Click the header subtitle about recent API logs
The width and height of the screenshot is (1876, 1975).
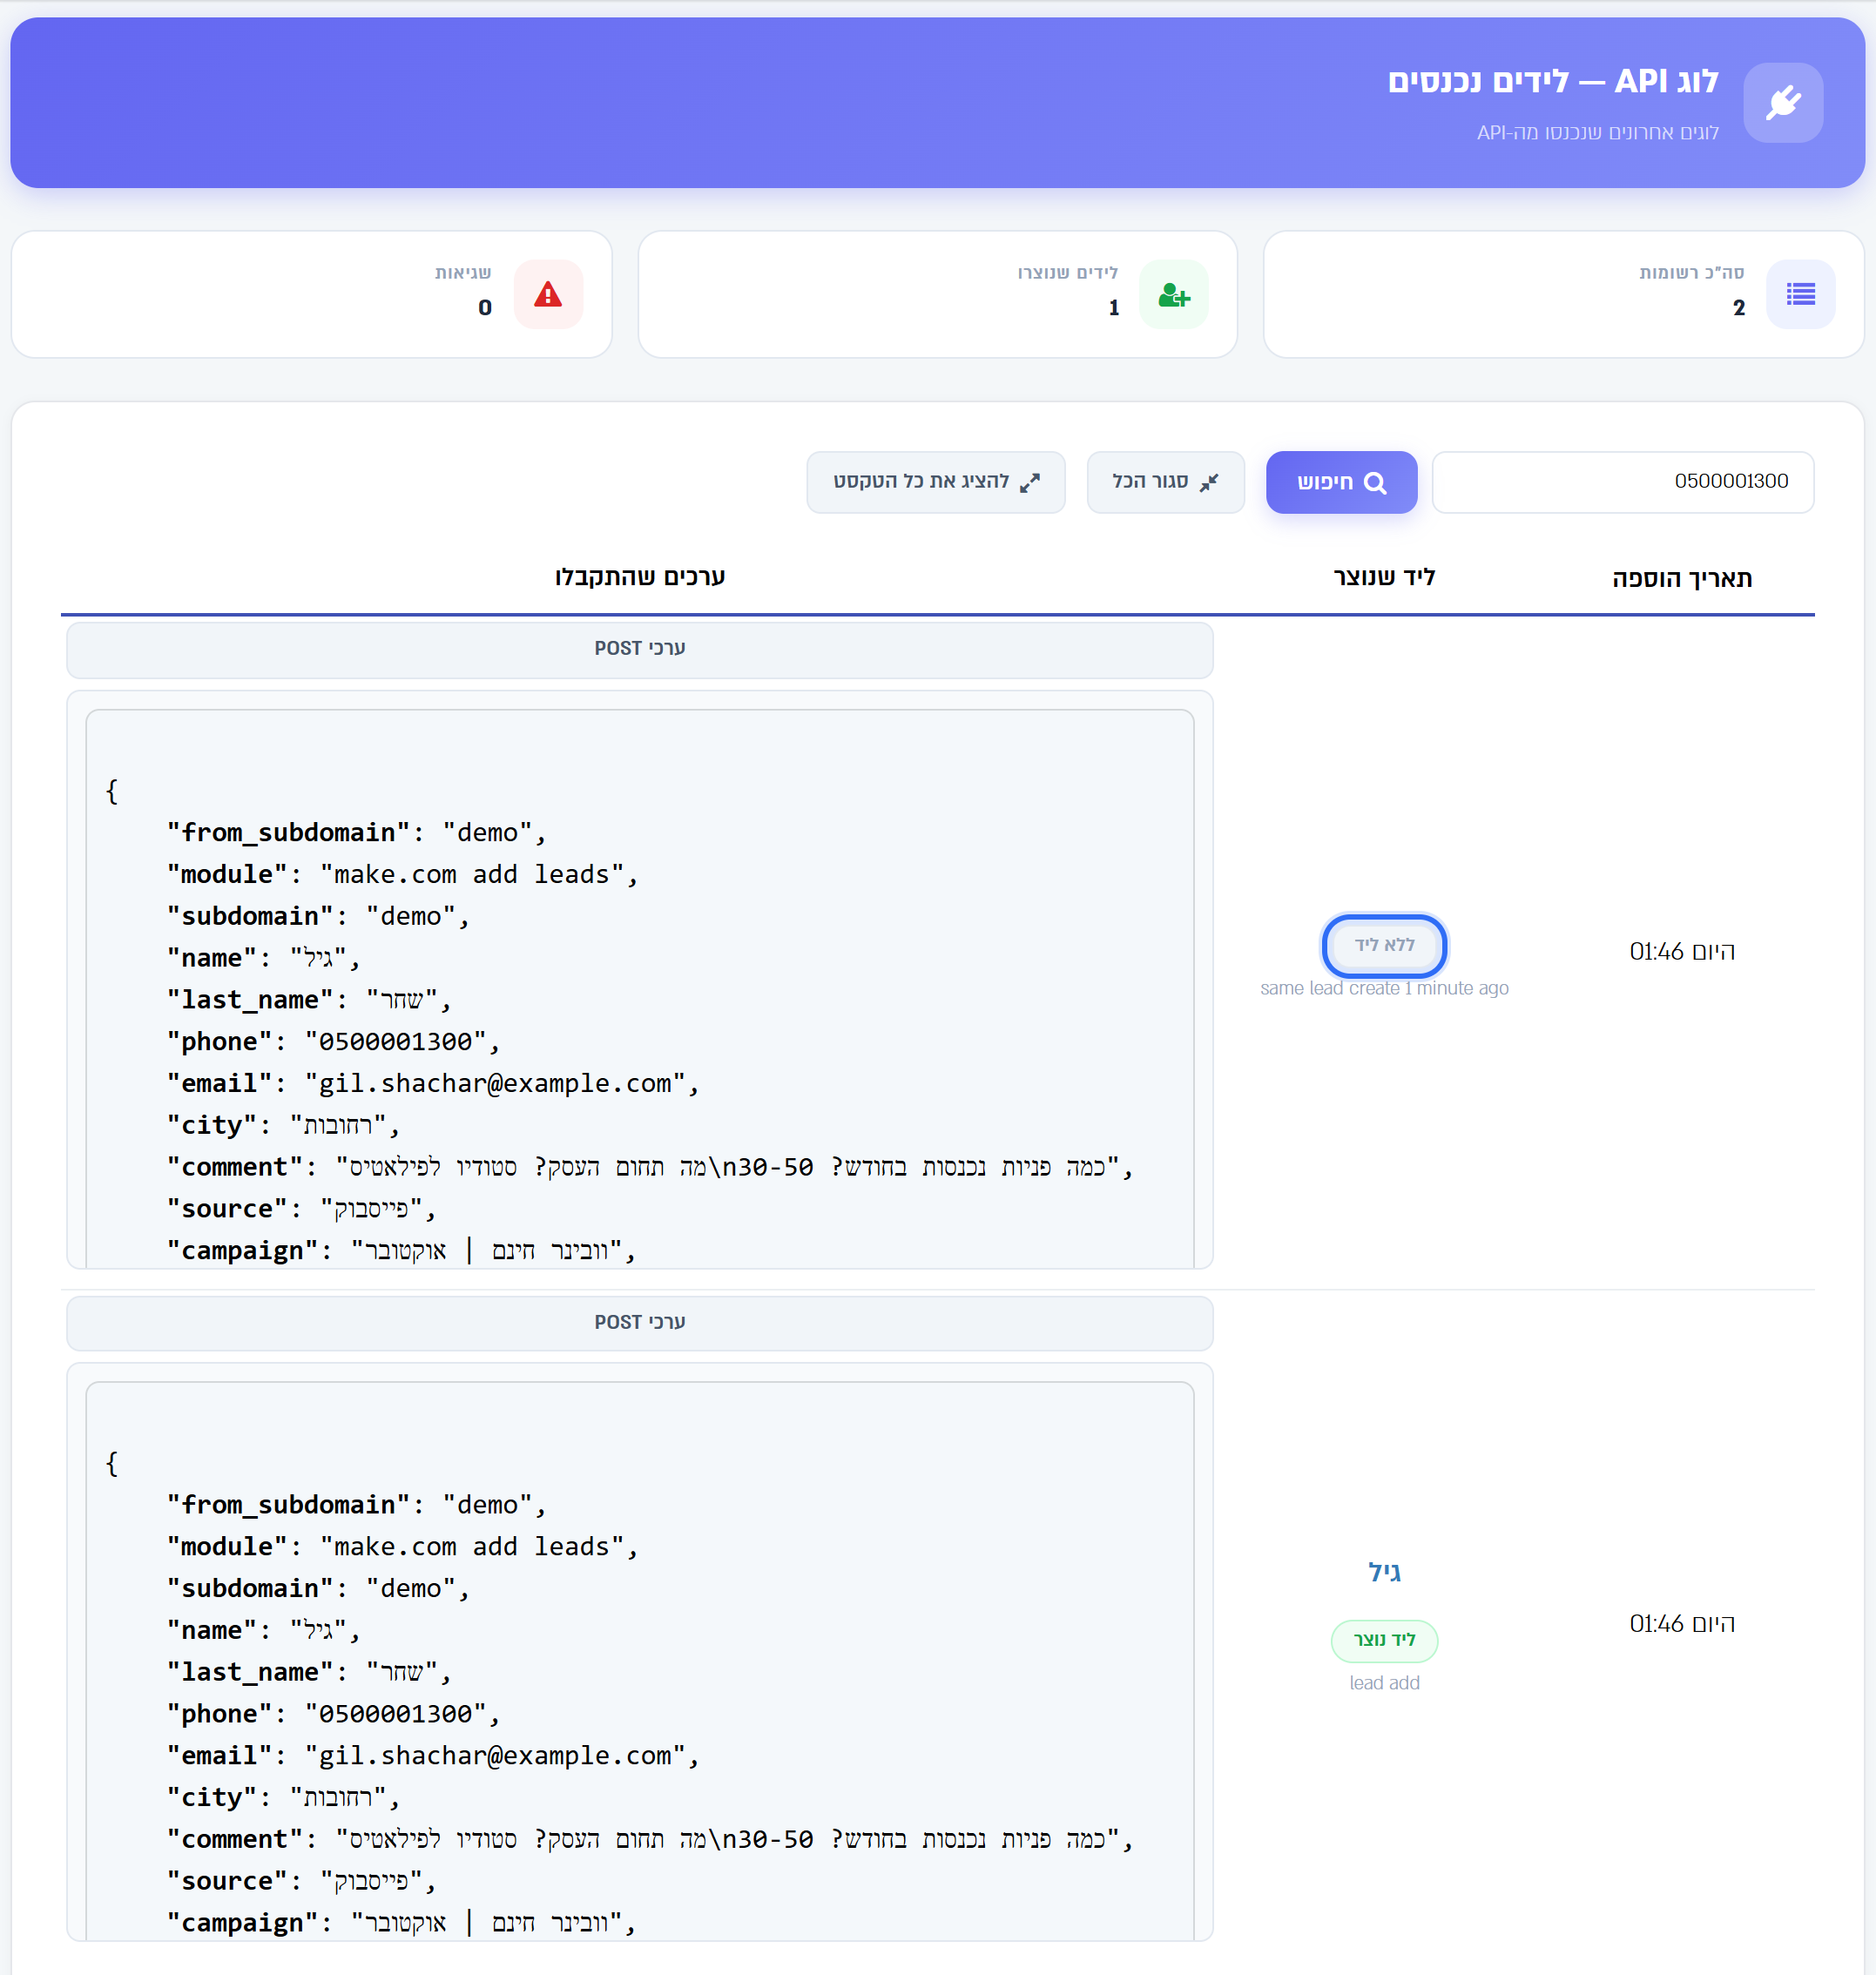coord(1597,133)
